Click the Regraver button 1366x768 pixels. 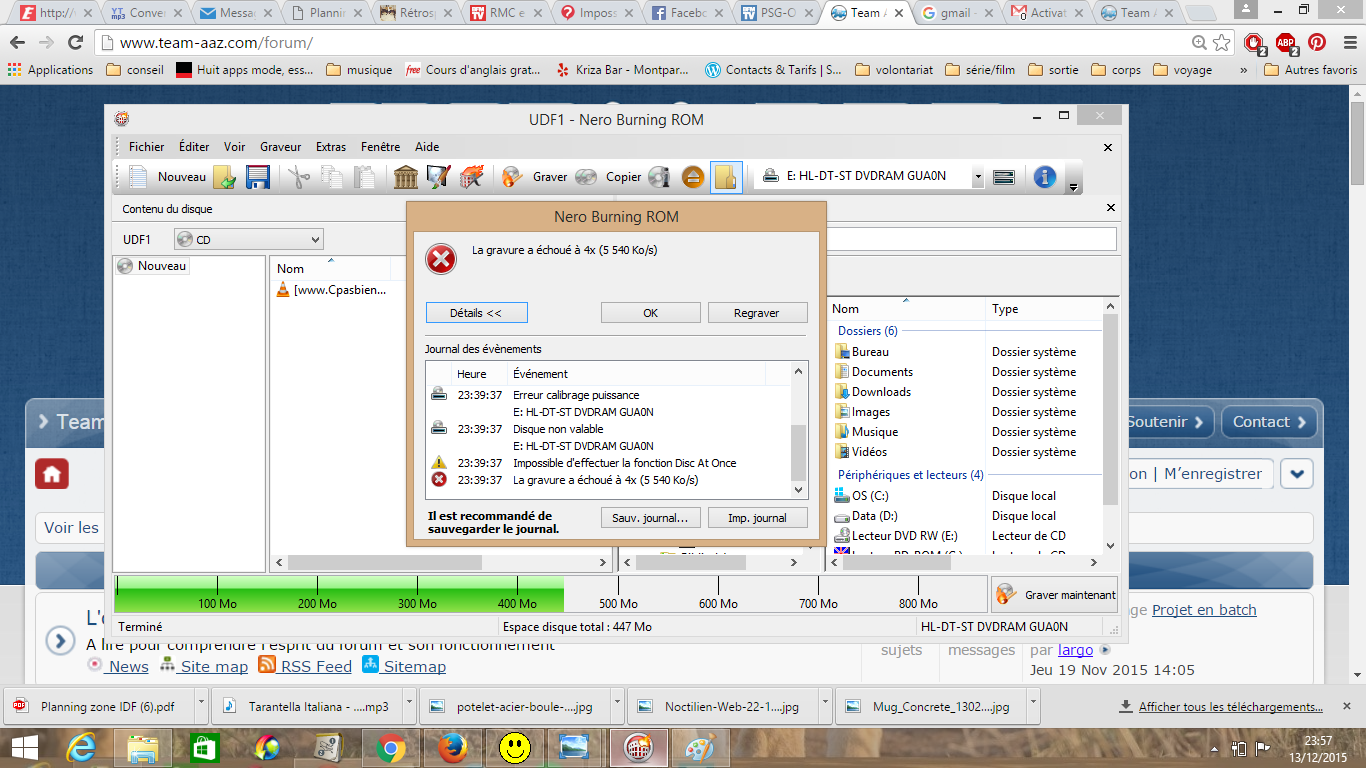pos(757,313)
